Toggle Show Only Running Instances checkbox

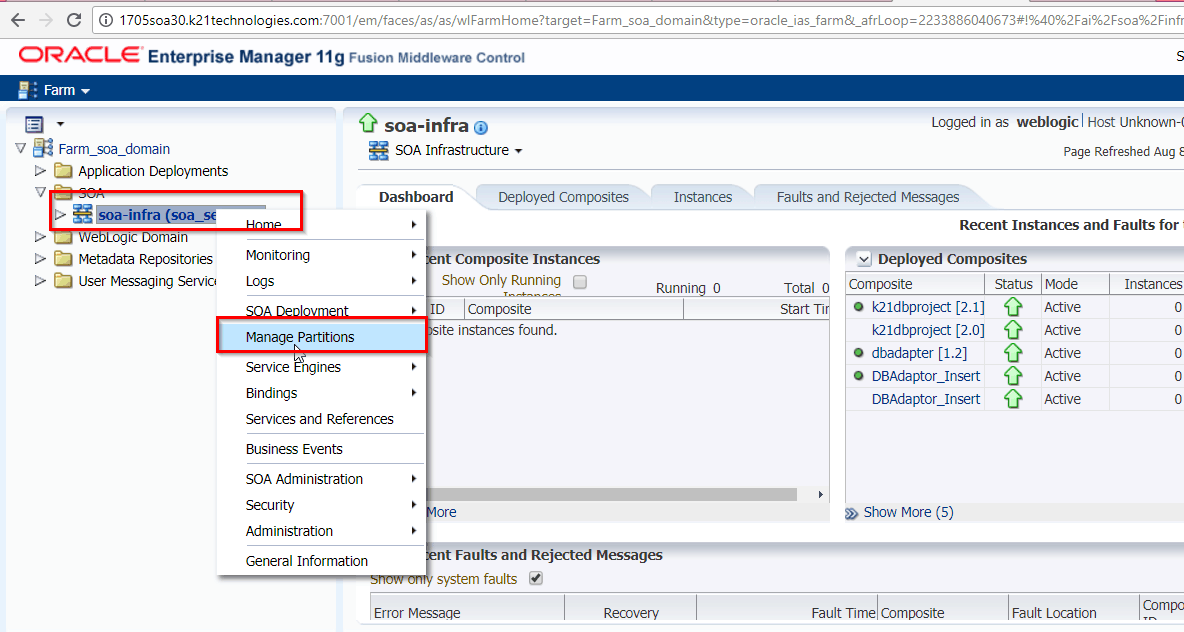pos(580,282)
